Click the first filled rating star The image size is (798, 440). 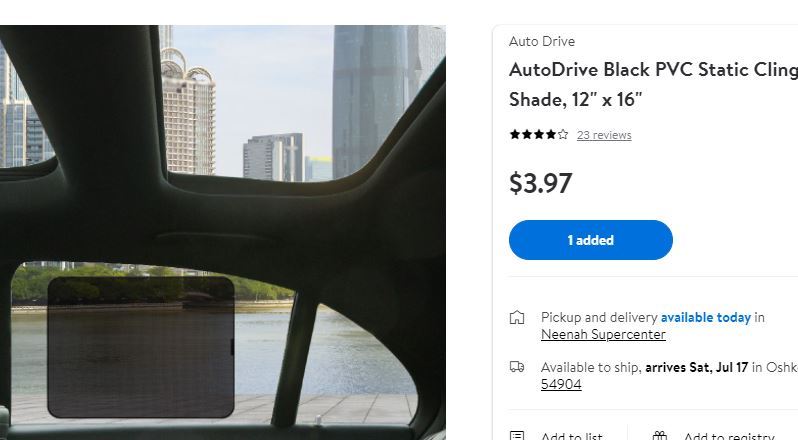[x=515, y=134]
